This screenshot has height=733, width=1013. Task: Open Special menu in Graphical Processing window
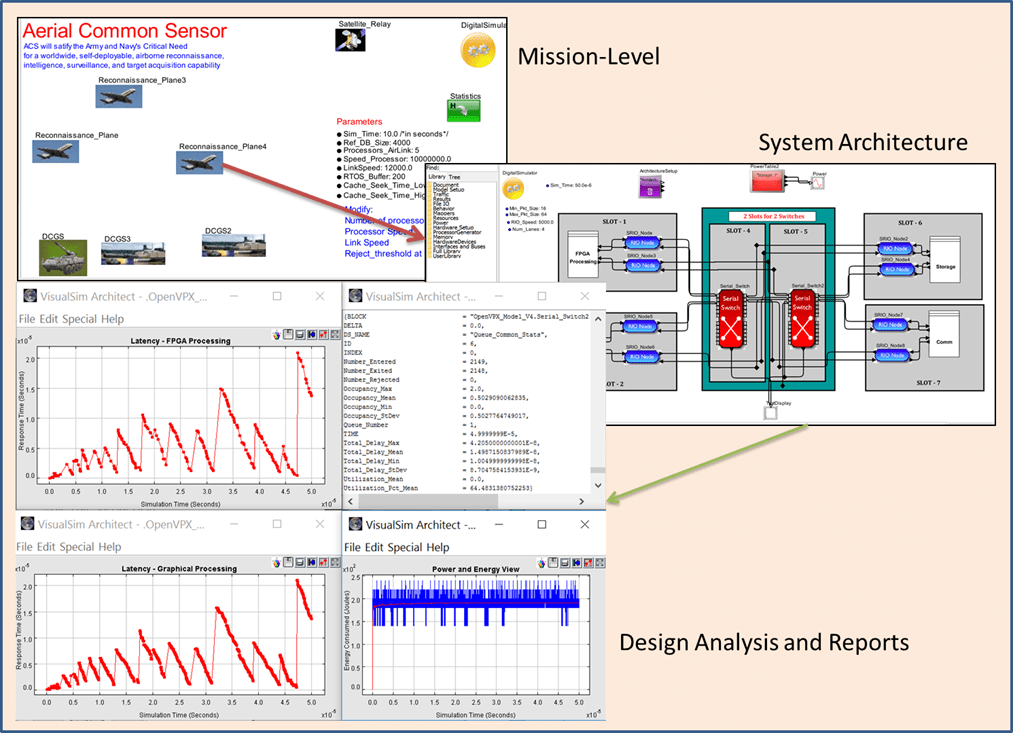[77, 547]
